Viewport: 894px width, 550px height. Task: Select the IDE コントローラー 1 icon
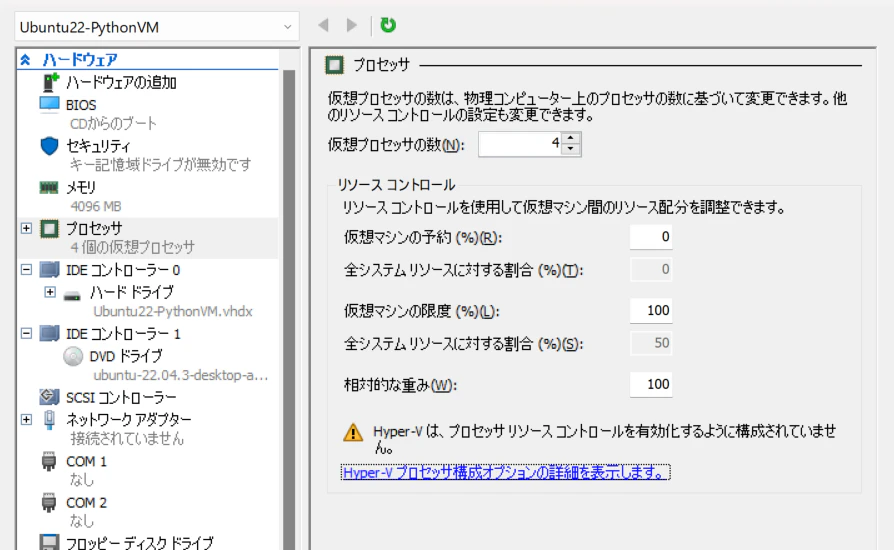coord(50,333)
